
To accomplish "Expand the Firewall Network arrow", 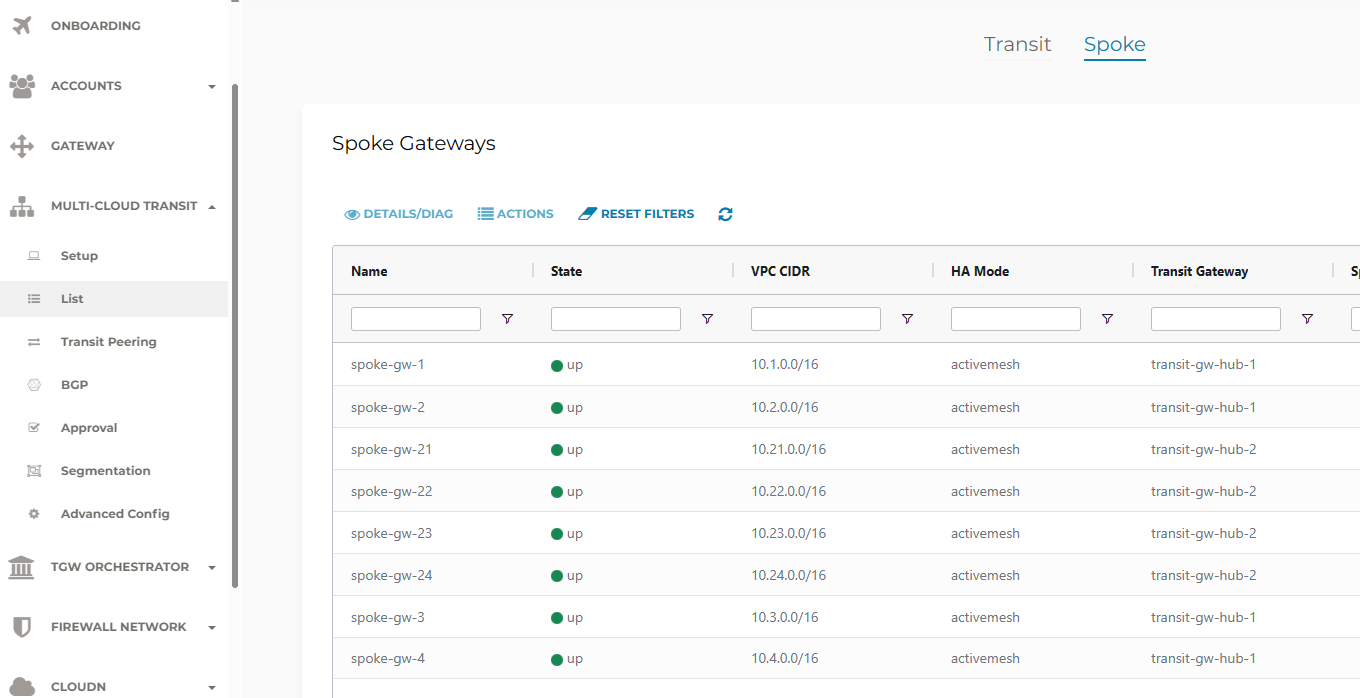I will click(x=212, y=628).
